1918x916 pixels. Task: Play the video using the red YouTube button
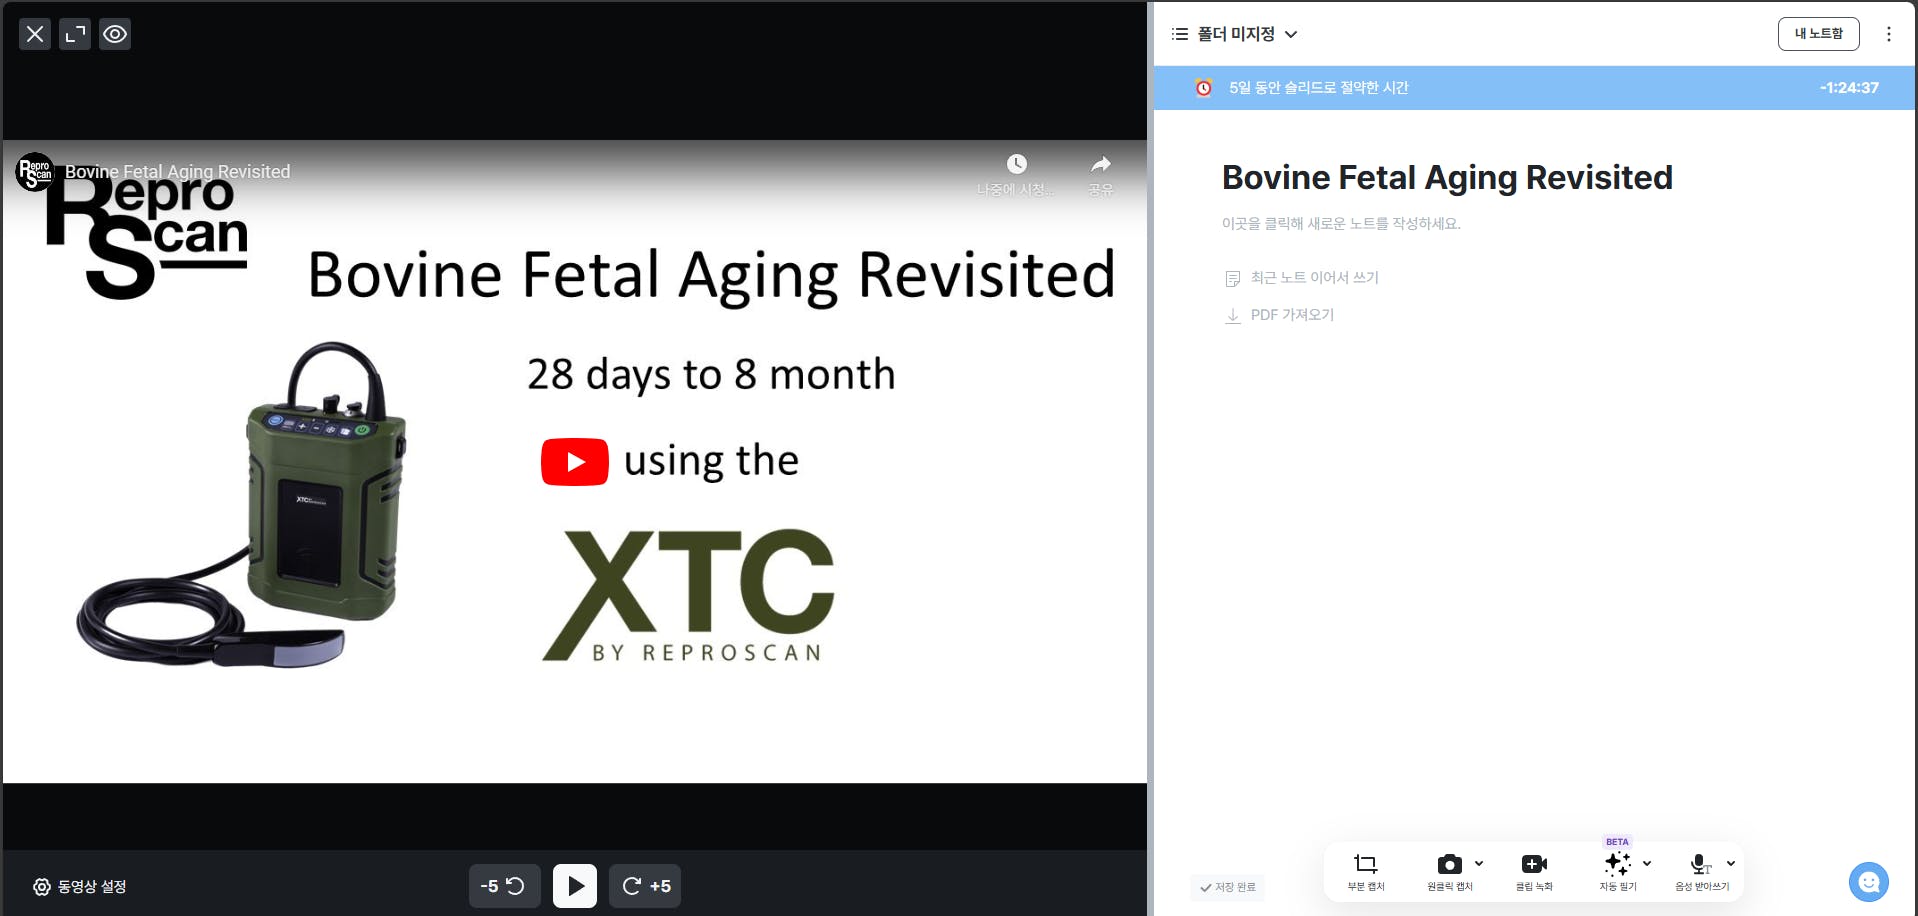tap(575, 461)
